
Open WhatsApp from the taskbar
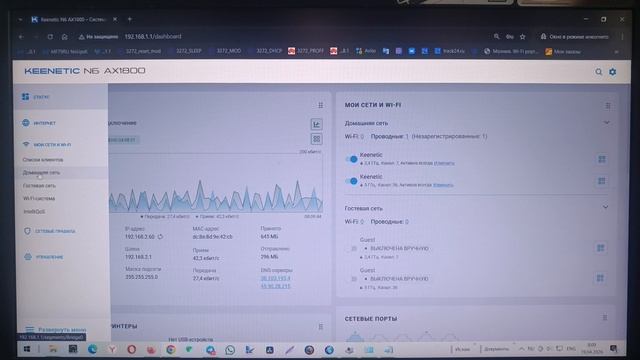(230, 350)
